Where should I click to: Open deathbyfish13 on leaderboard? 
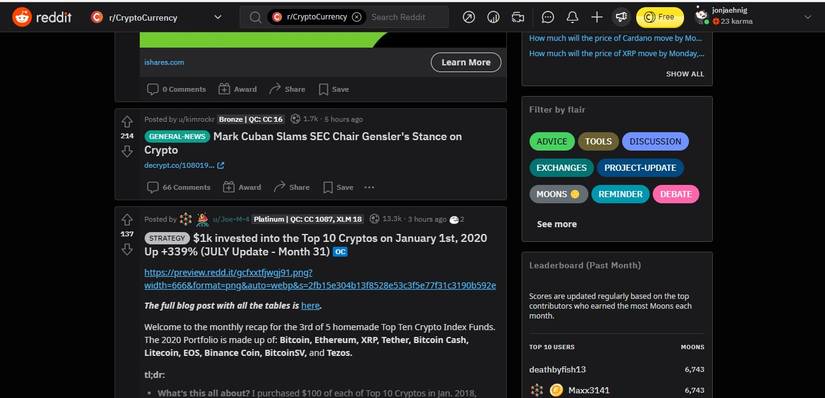557,369
